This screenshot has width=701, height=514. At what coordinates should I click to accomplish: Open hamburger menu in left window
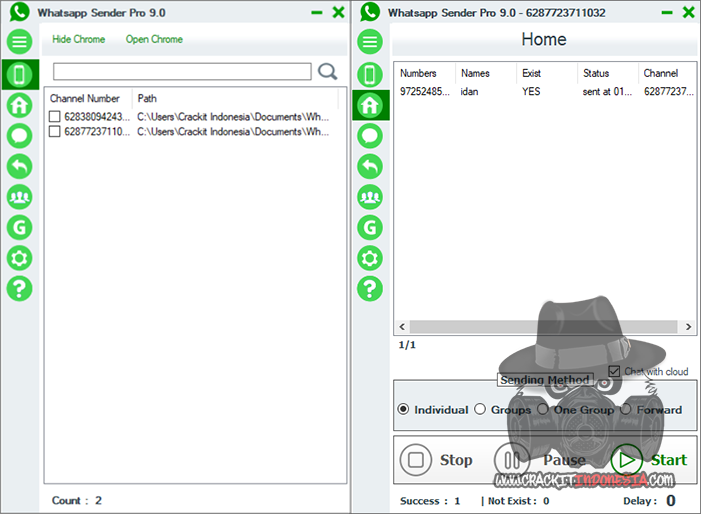19,42
